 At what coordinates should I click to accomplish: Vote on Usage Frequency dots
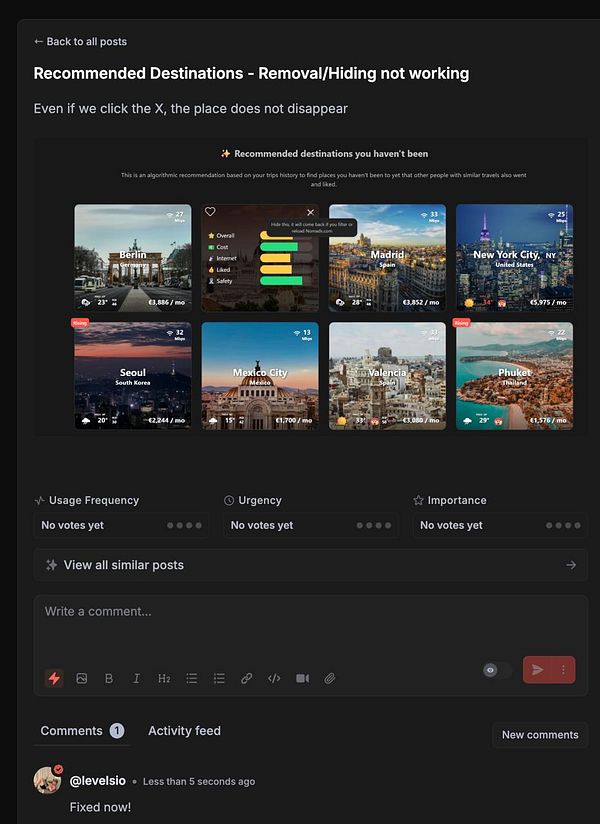point(184,525)
